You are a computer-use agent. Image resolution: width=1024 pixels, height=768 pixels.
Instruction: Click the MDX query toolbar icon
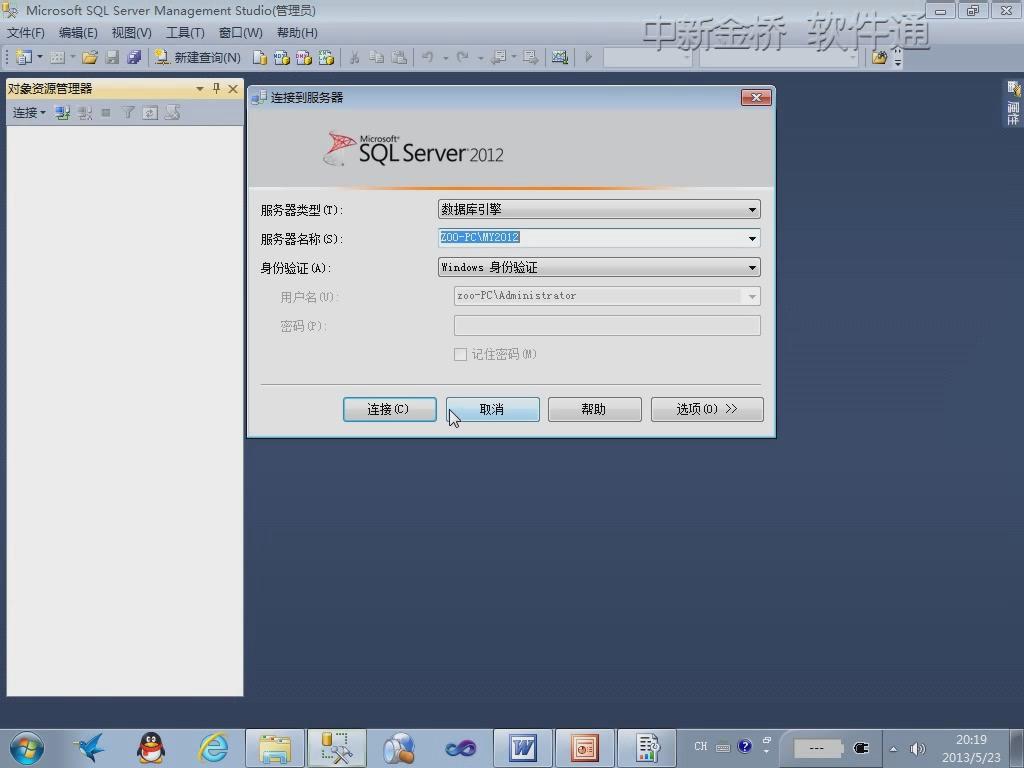[x=281, y=57]
